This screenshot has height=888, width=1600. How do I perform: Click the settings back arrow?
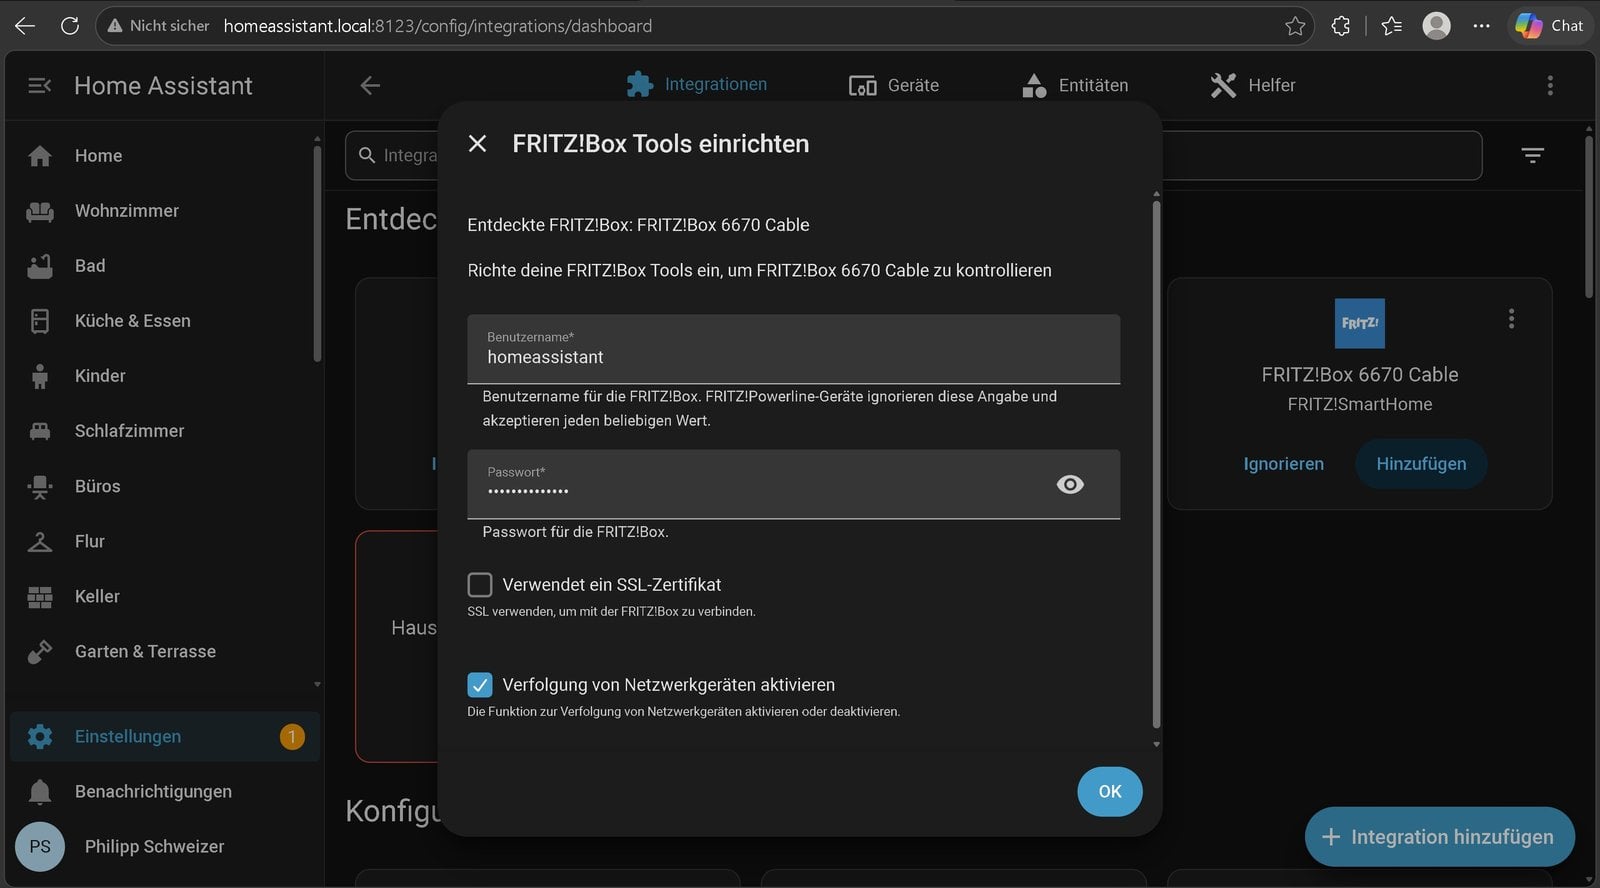pyautogui.click(x=370, y=86)
